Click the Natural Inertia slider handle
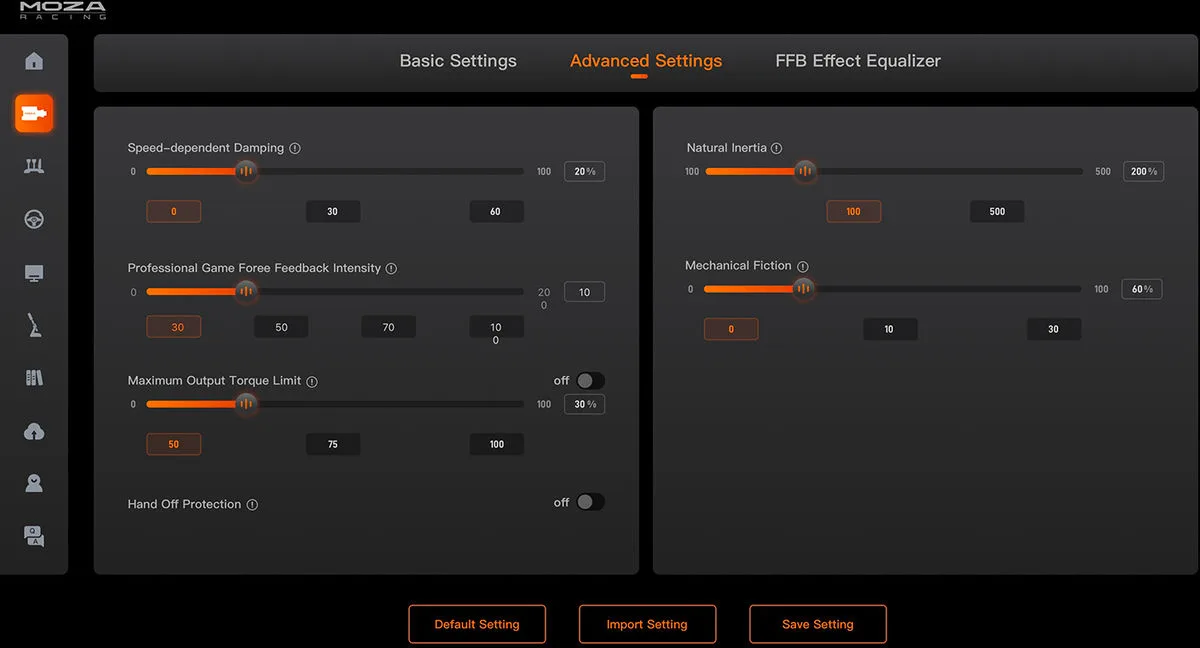 [x=805, y=172]
